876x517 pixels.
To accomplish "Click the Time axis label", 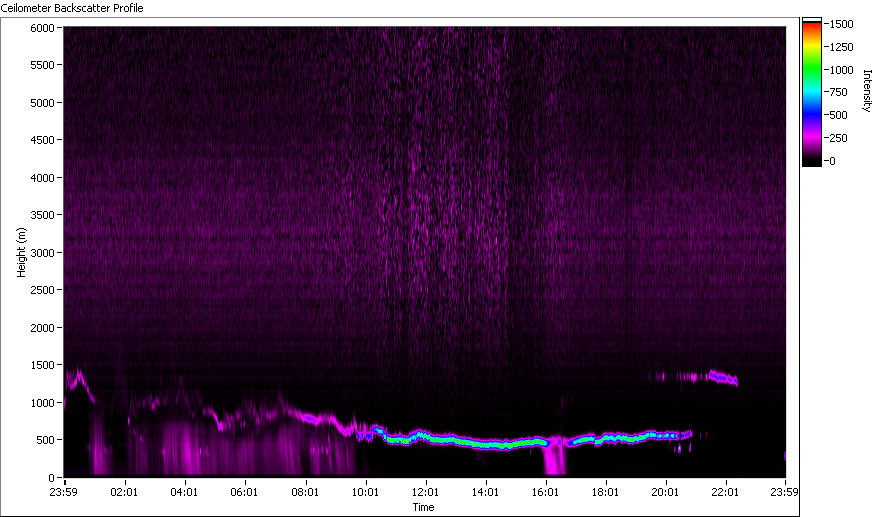I will pyautogui.click(x=423, y=507).
